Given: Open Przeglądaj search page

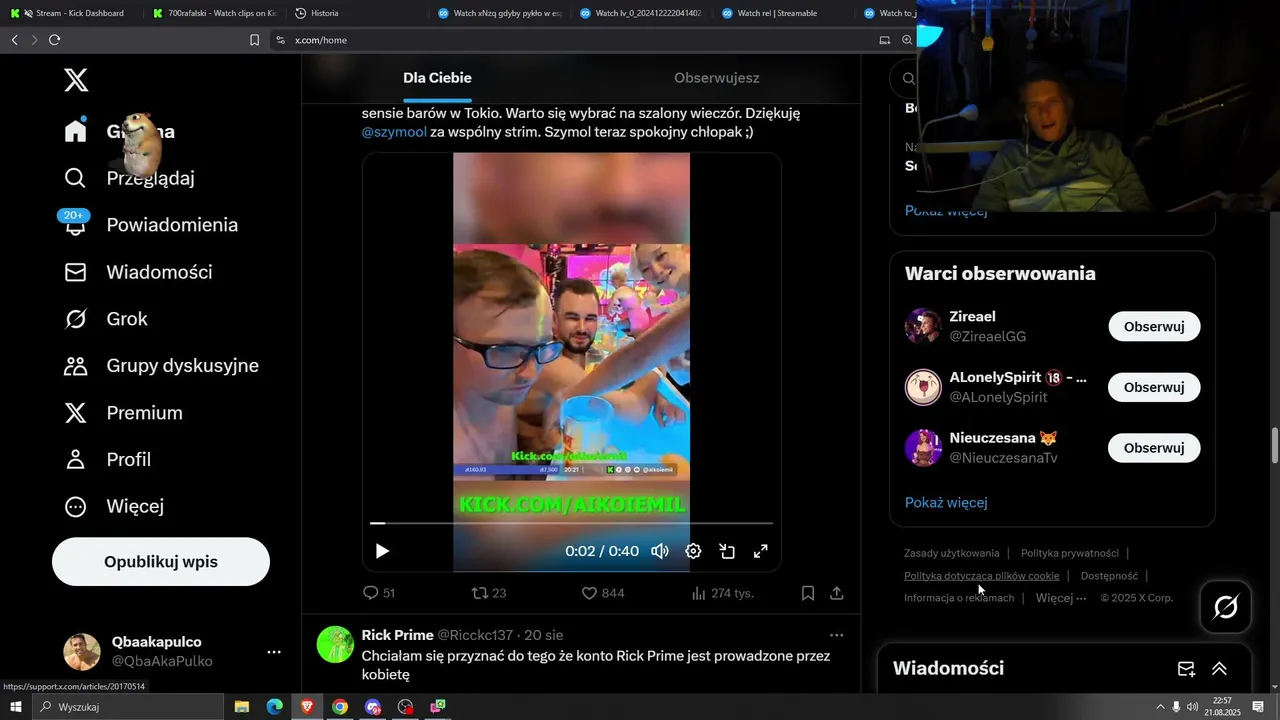Looking at the screenshot, I should point(129,178).
